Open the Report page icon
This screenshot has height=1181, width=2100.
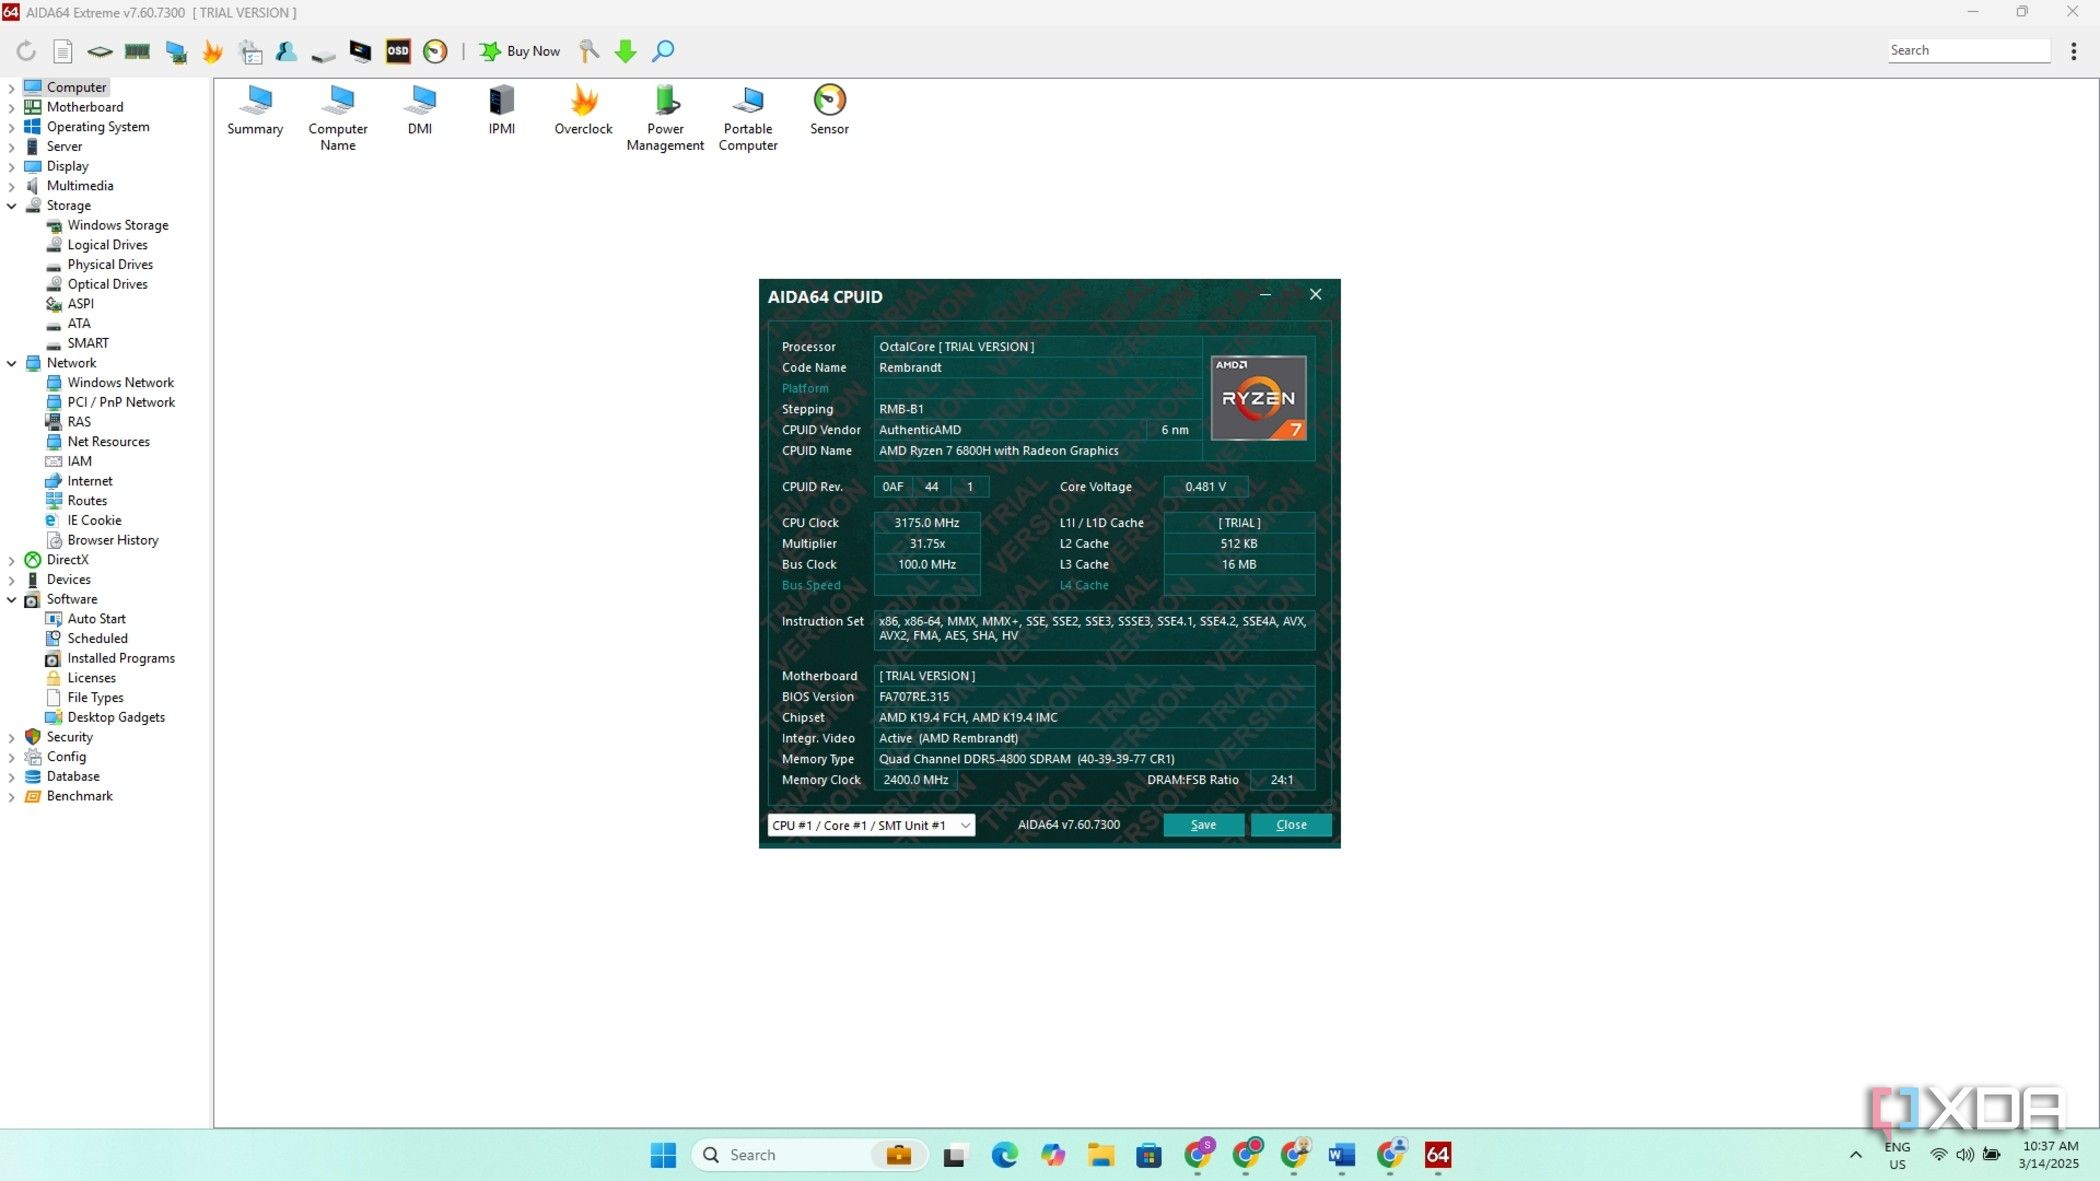point(62,51)
